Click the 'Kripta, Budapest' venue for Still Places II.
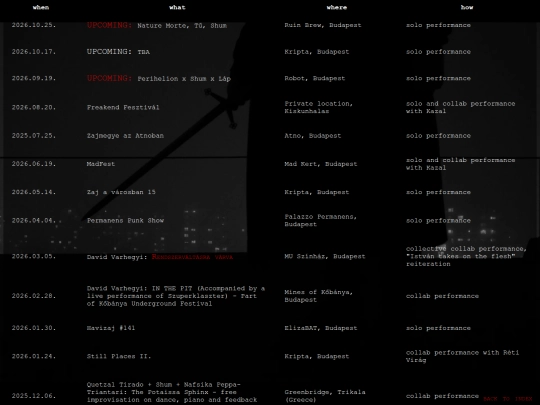This screenshot has height=405, width=540. point(317,356)
